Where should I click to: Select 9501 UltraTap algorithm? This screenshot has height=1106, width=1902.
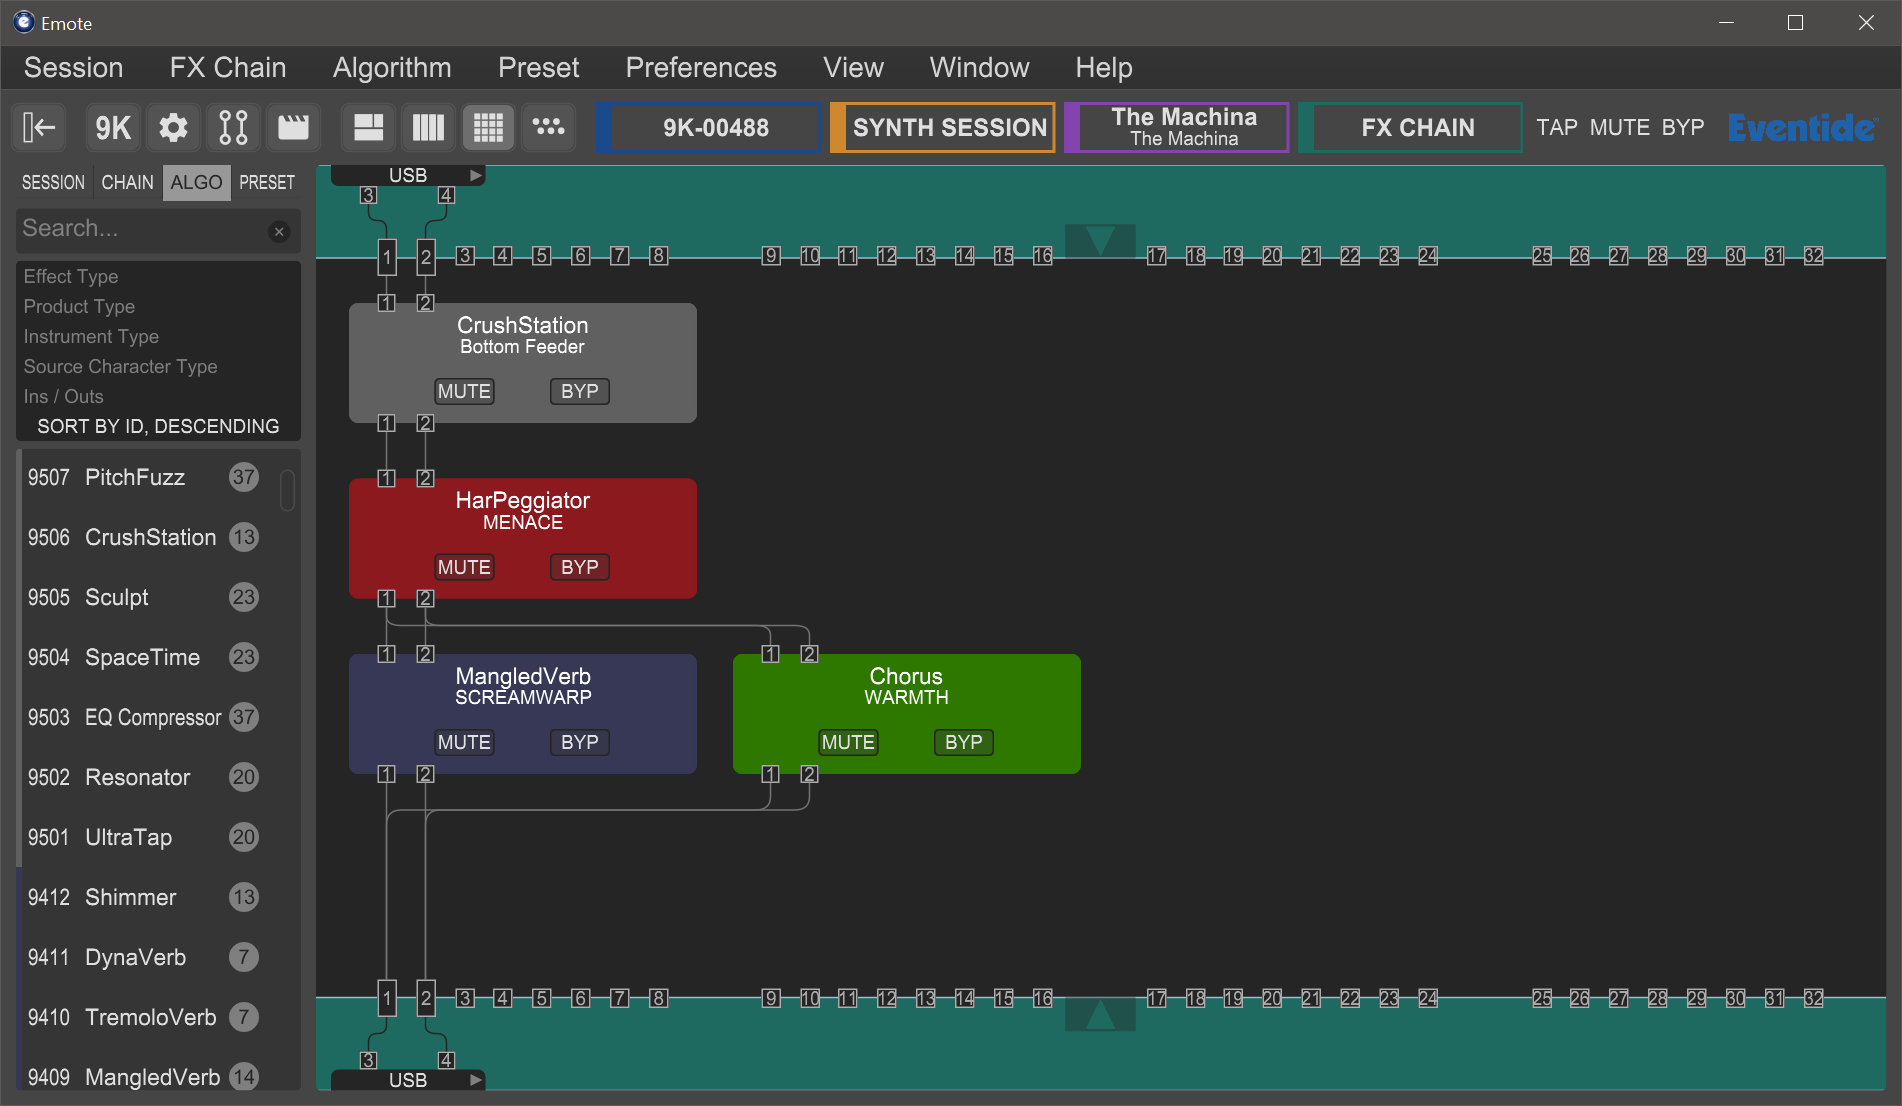pos(146,837)
